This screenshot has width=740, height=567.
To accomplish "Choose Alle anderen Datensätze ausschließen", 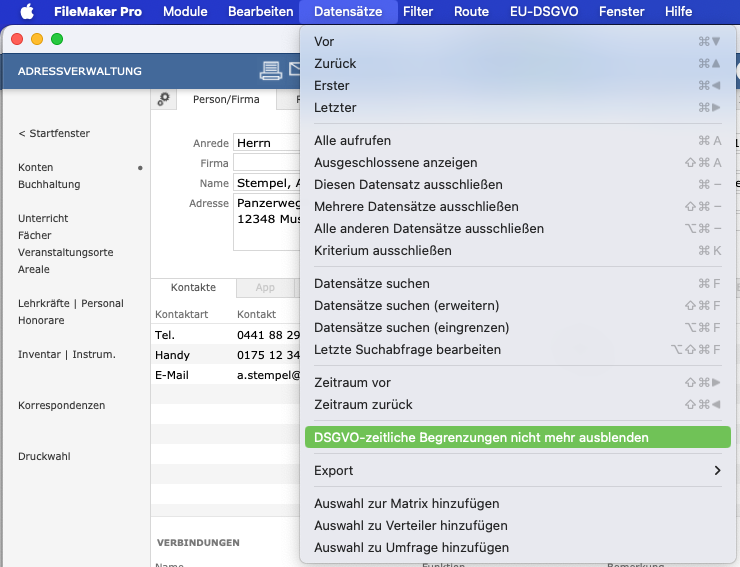I will click(518, 228).
